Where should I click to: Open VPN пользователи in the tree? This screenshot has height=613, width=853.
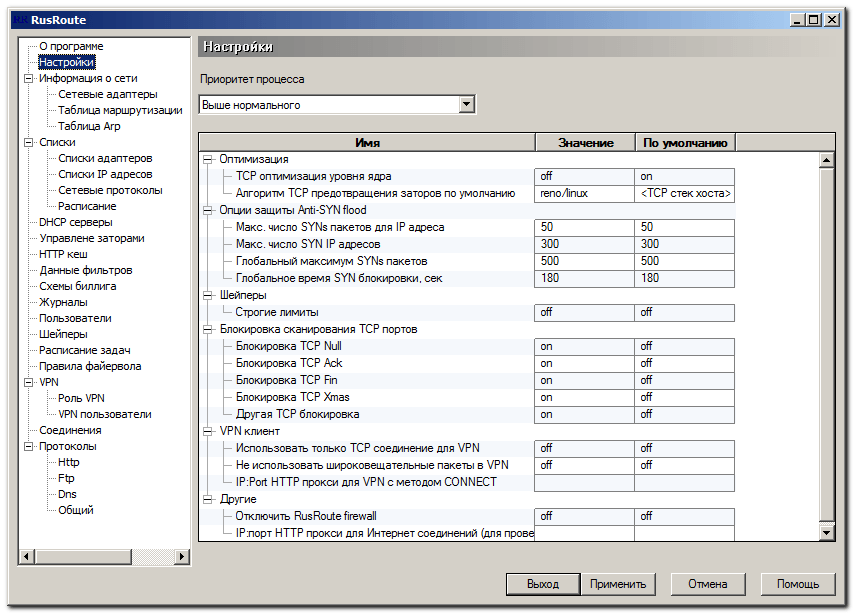pos(105,414)
